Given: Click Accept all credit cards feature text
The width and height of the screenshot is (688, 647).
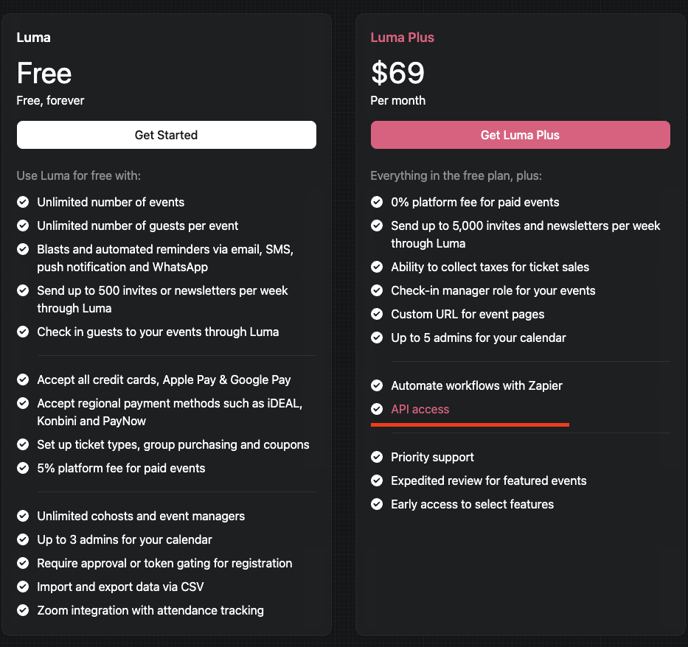Looking at the screenshot, I should [x=164, y=380].
